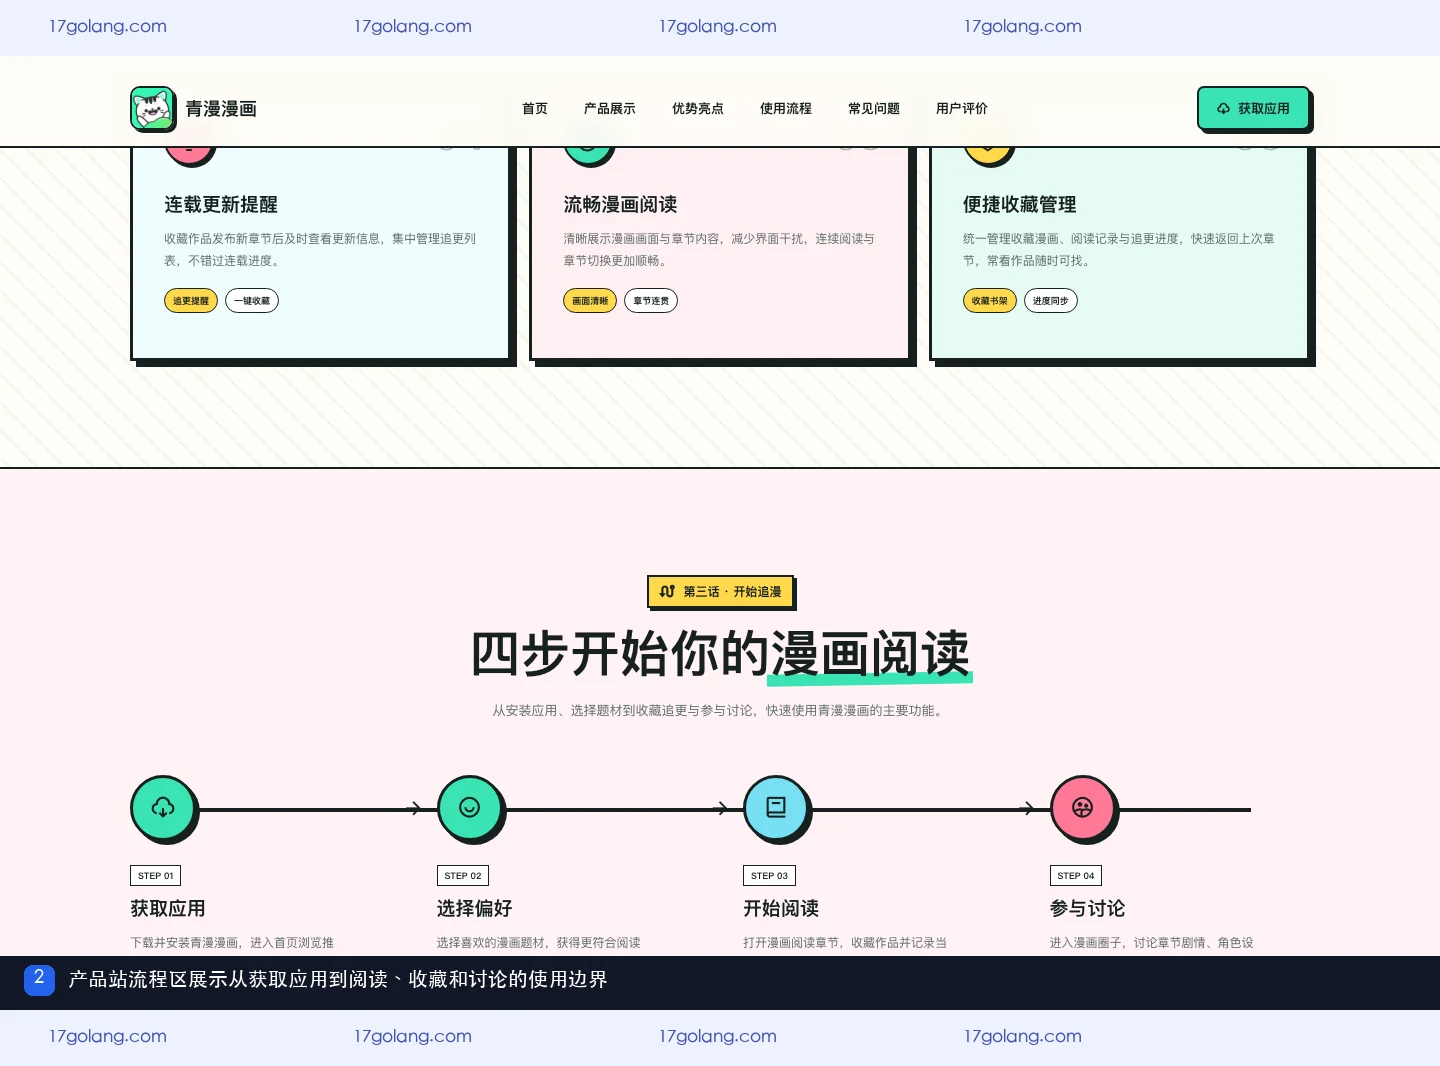
Task: Click the STEP 03 label
Action: (769, 876)
